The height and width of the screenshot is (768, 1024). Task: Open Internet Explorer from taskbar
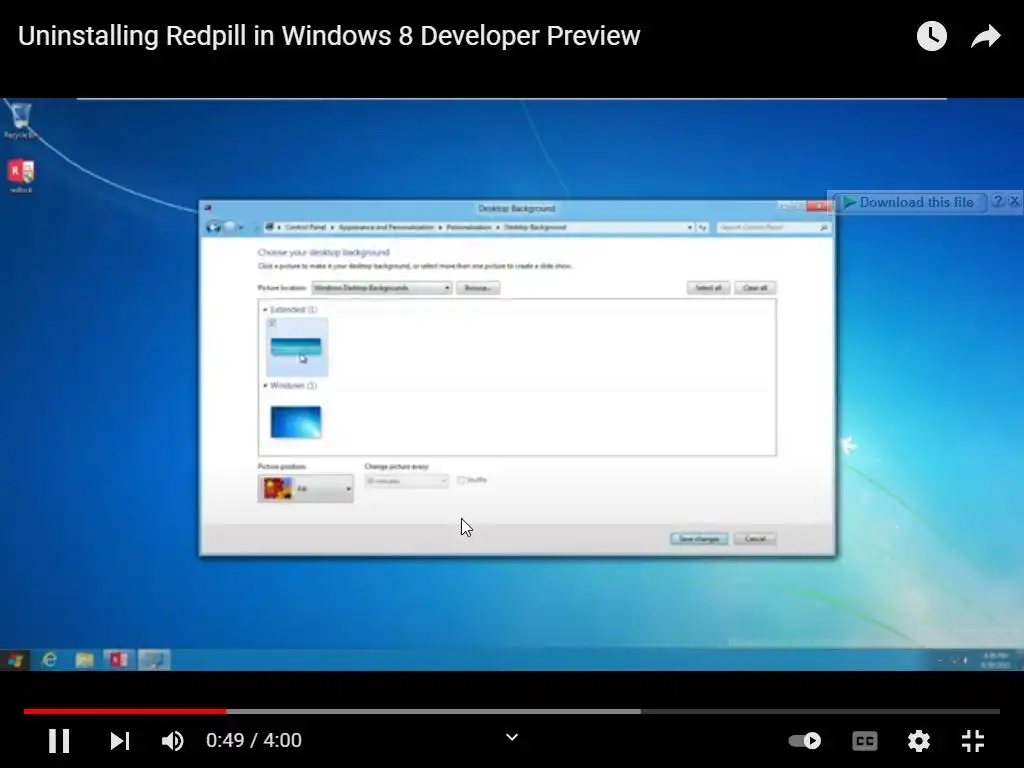(50, 660)
